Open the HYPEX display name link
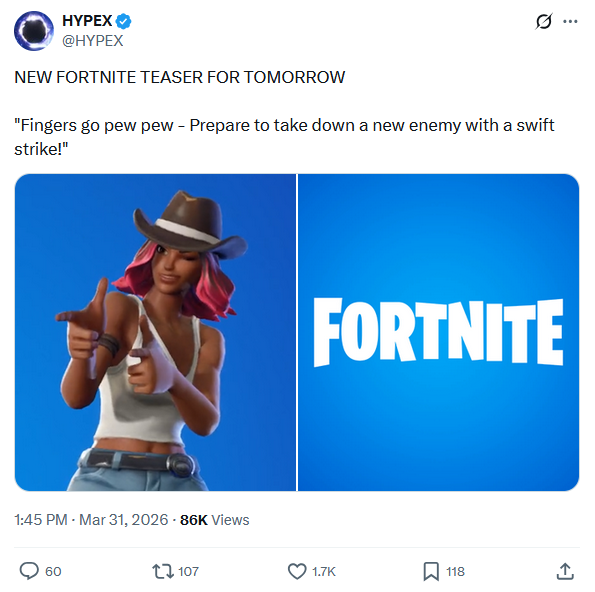Viewport: 595px width, 592px height. point(87,21)
